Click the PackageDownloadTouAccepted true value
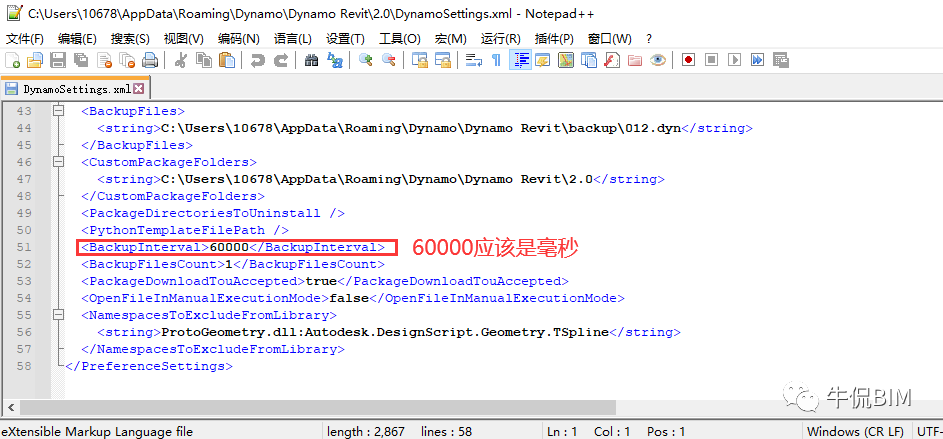 [321, 281]
